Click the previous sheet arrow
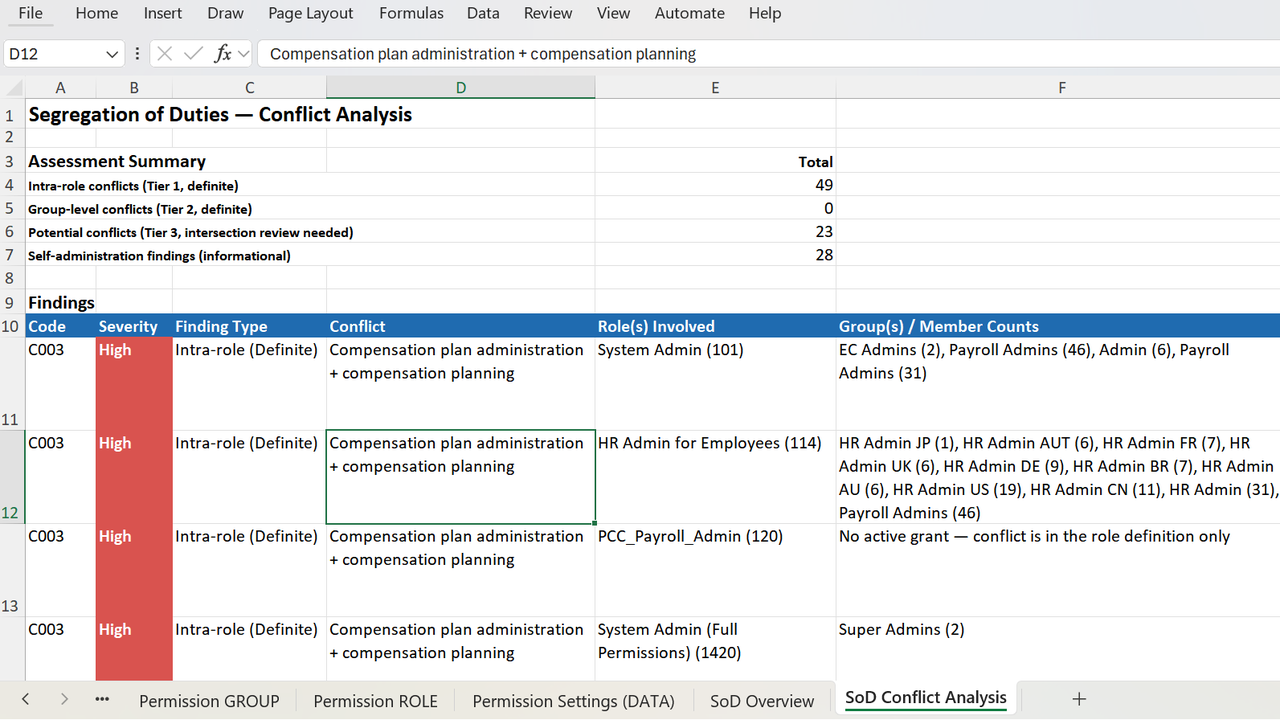The height and width of the screenshot is (720, 1280). click(26, 700)
